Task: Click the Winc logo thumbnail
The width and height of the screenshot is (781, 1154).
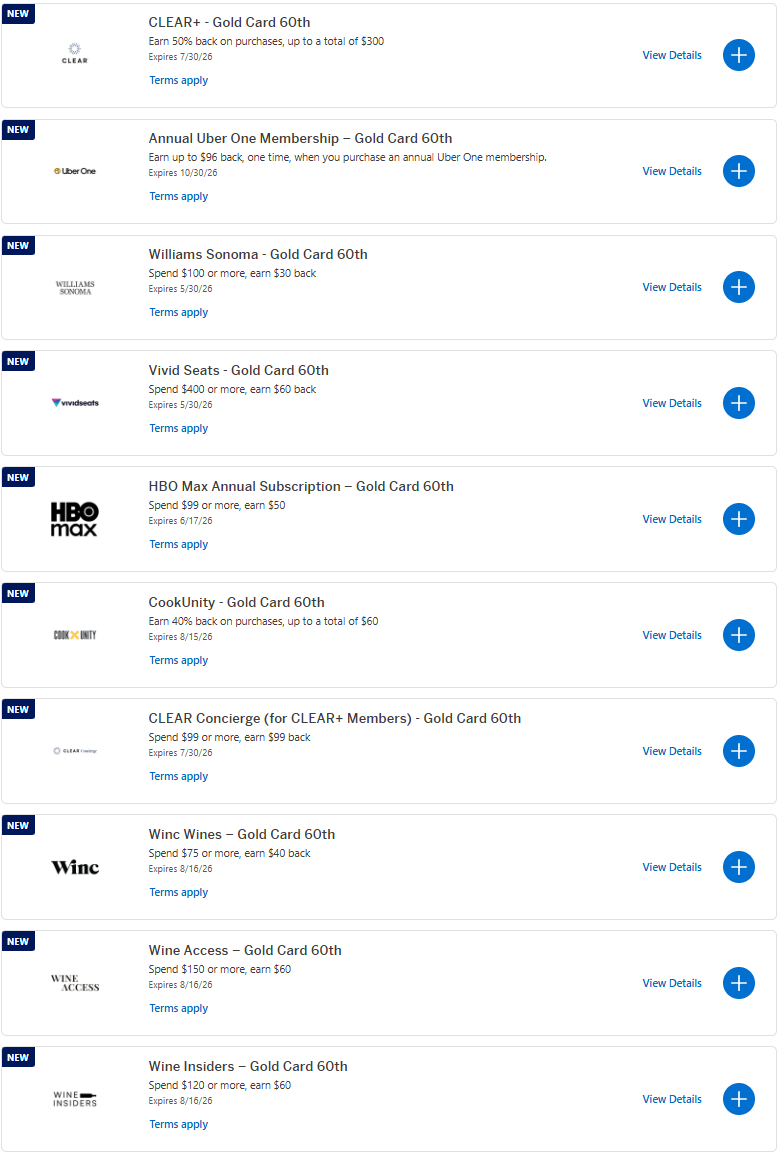Action: (x=75, y=867)
